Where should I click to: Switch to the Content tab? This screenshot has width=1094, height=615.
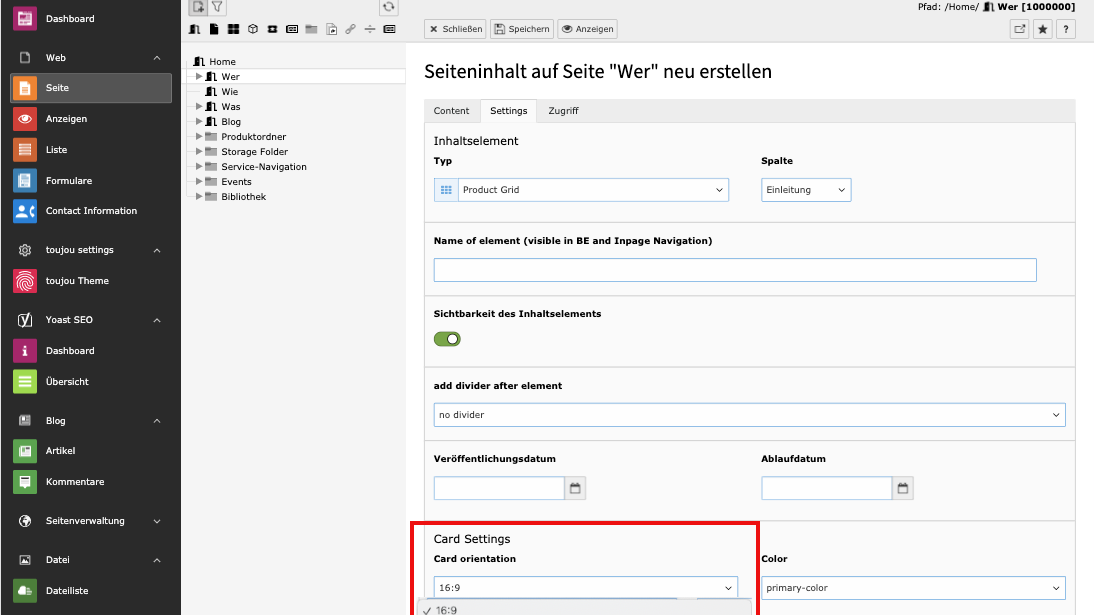point(451,111)
